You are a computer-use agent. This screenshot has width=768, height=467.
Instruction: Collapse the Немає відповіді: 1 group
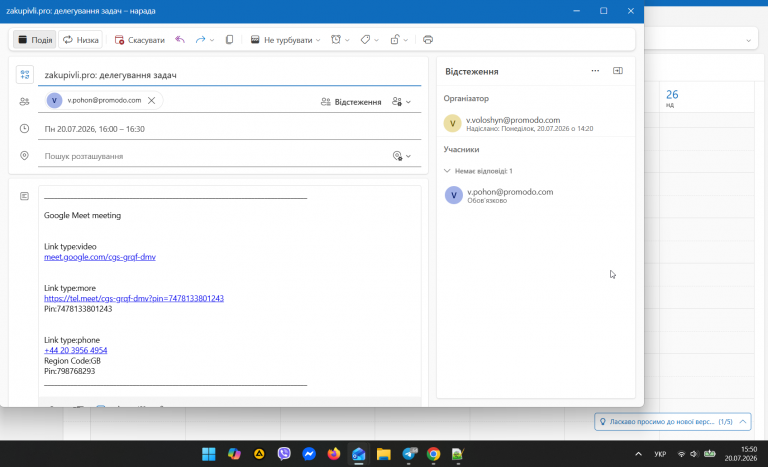pos(447,171)
